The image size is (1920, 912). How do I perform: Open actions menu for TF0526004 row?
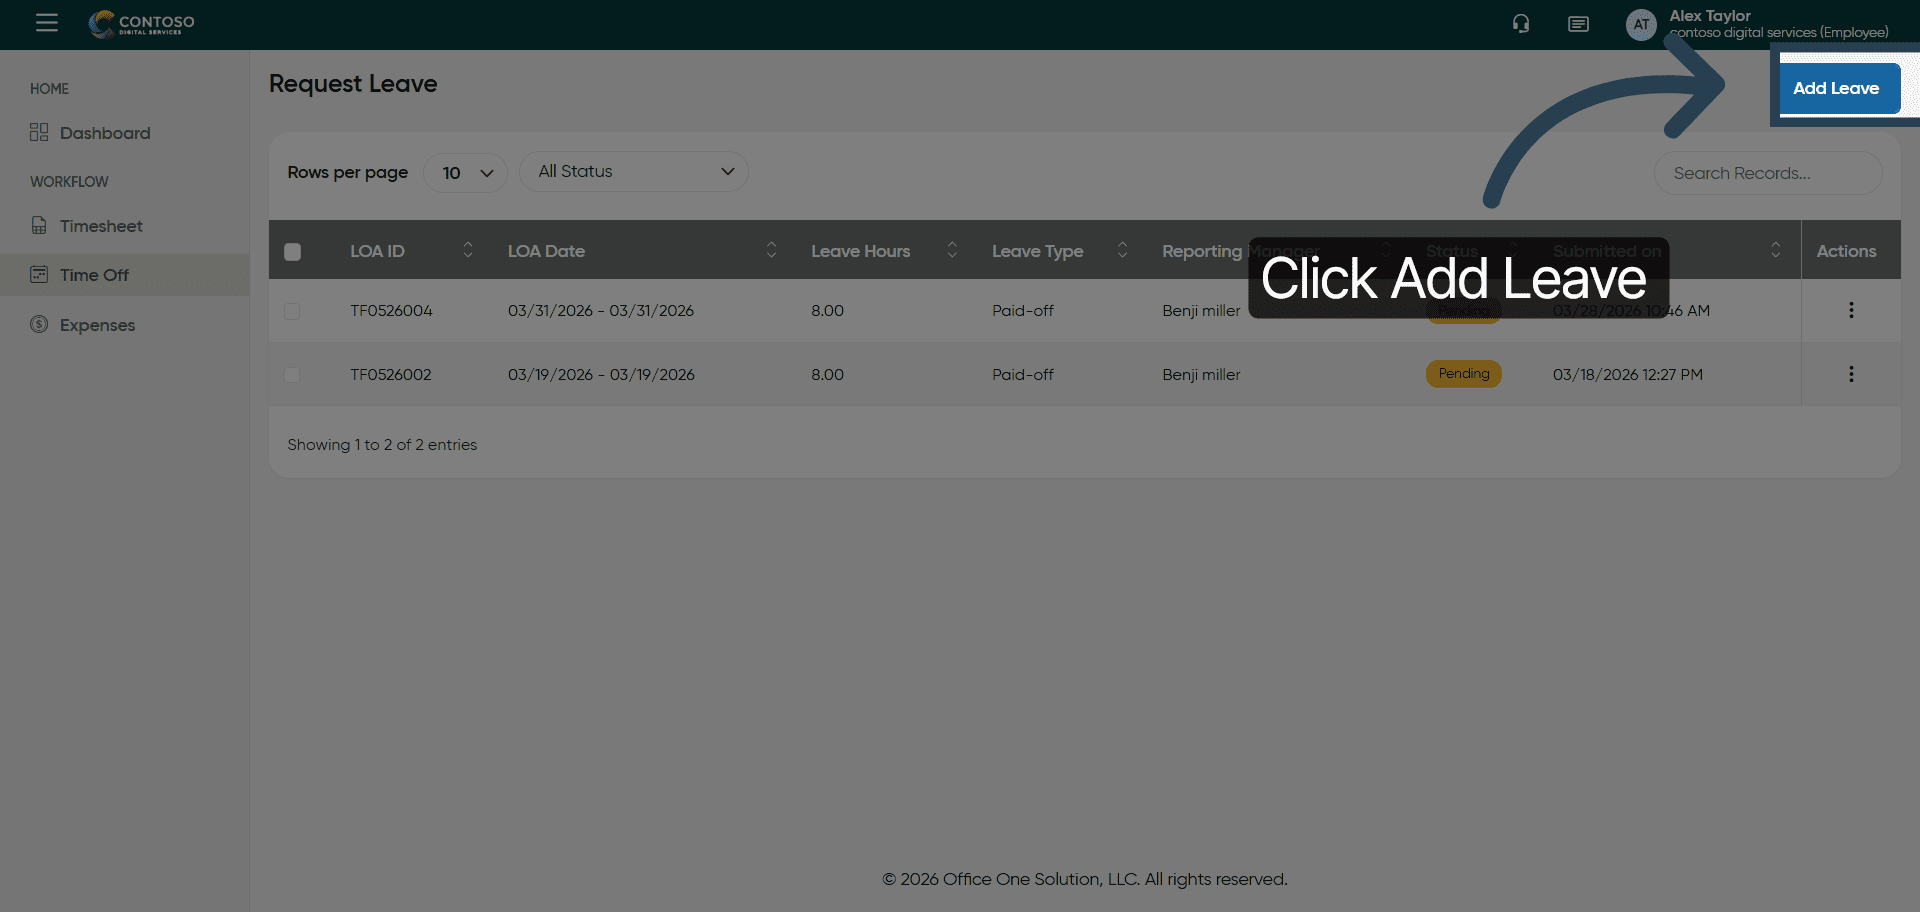coord(1851,310)
